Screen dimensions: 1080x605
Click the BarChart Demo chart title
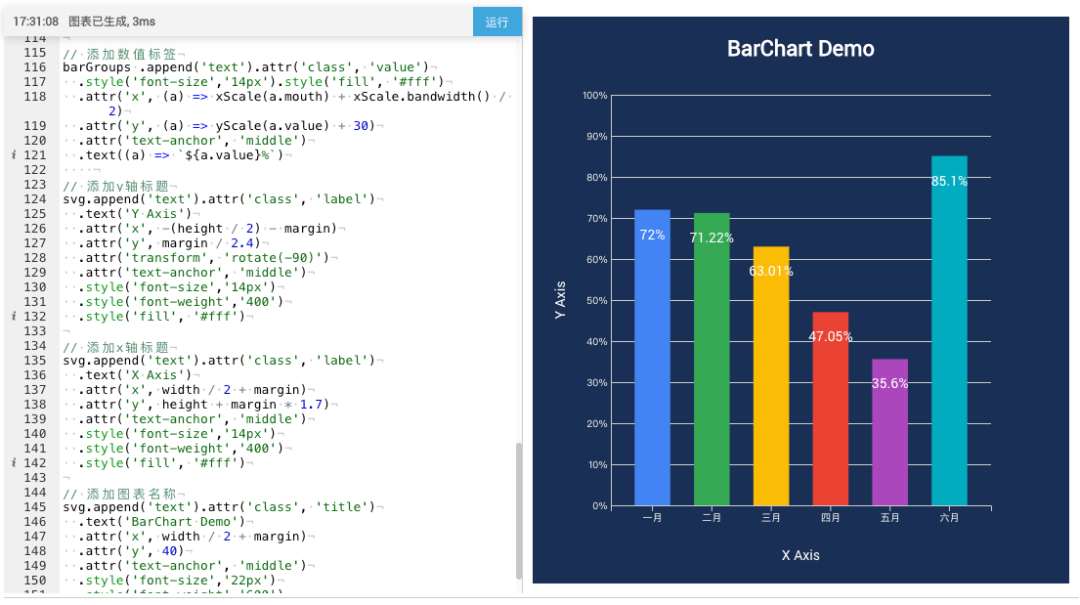[x=800, y=48]
